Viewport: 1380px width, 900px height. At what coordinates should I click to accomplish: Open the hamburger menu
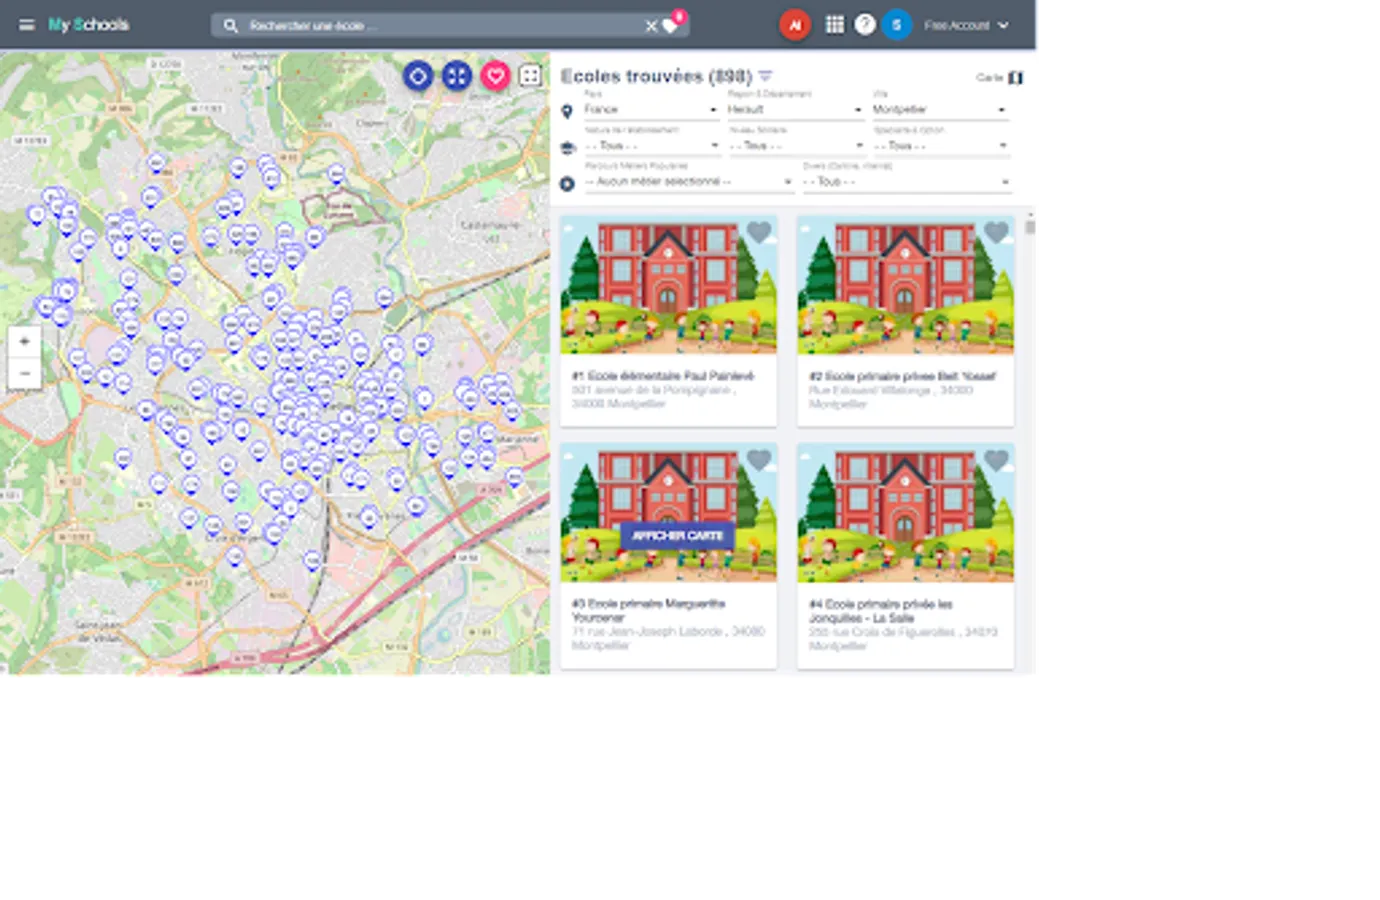27,25
